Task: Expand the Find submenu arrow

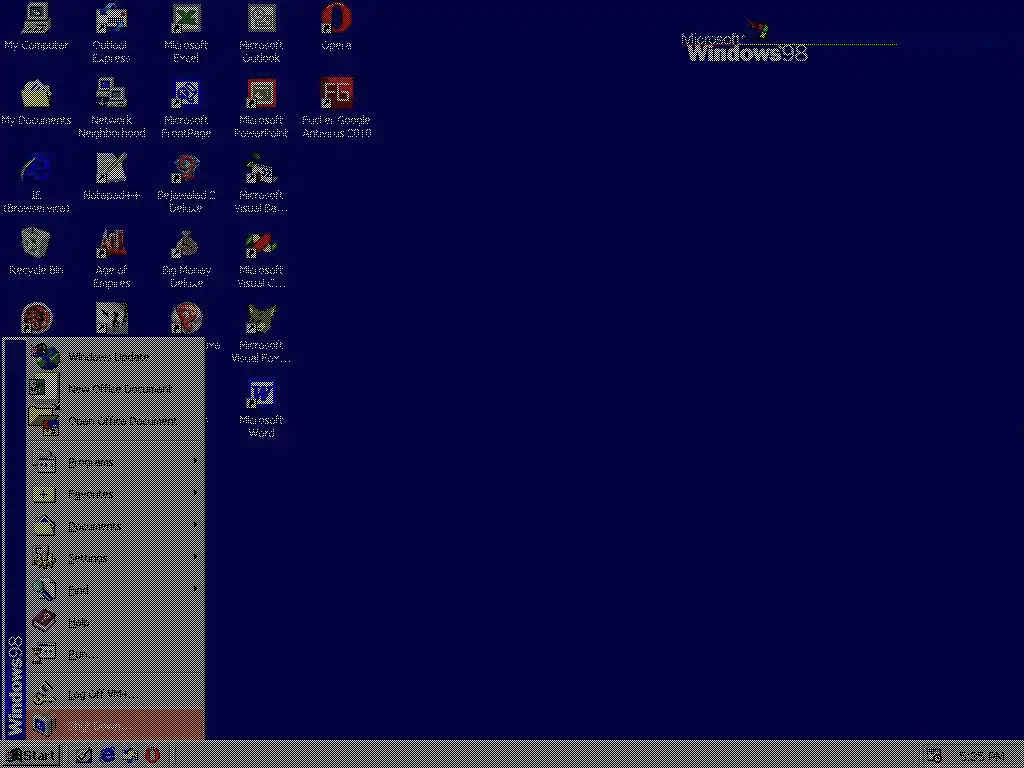Action: click(195, 589)
